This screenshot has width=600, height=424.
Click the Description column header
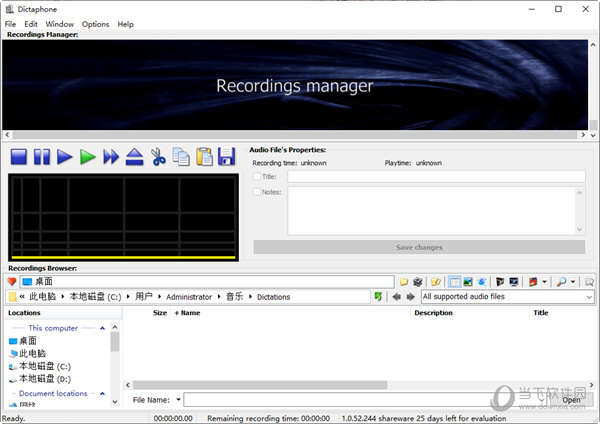point(433,313)
